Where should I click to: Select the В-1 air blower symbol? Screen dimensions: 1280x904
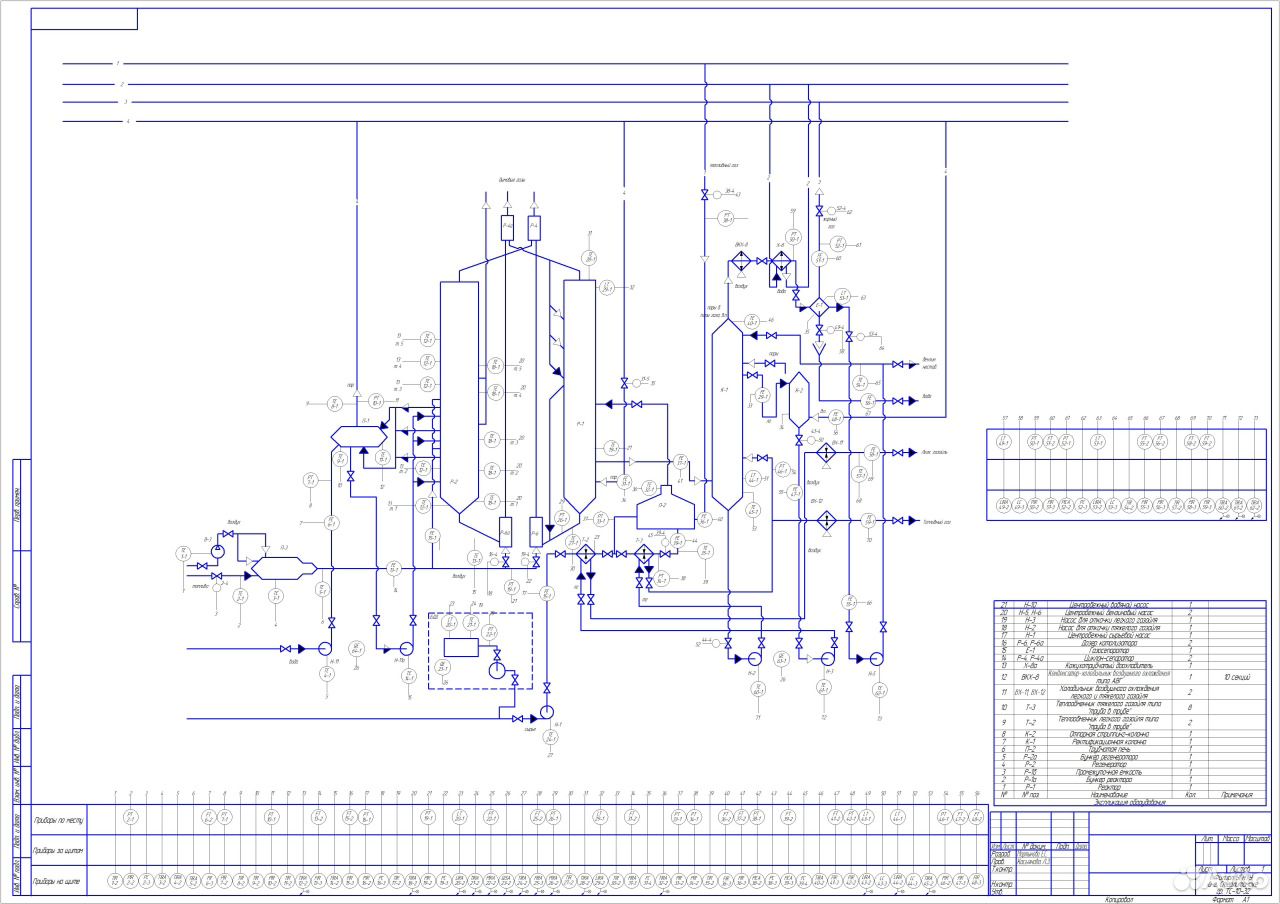[x=218, y=551]
